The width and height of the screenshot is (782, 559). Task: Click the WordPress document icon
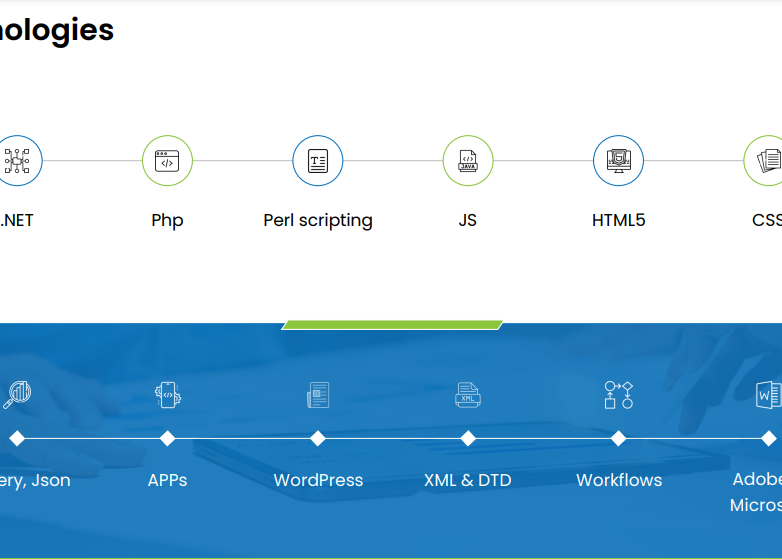318,395
